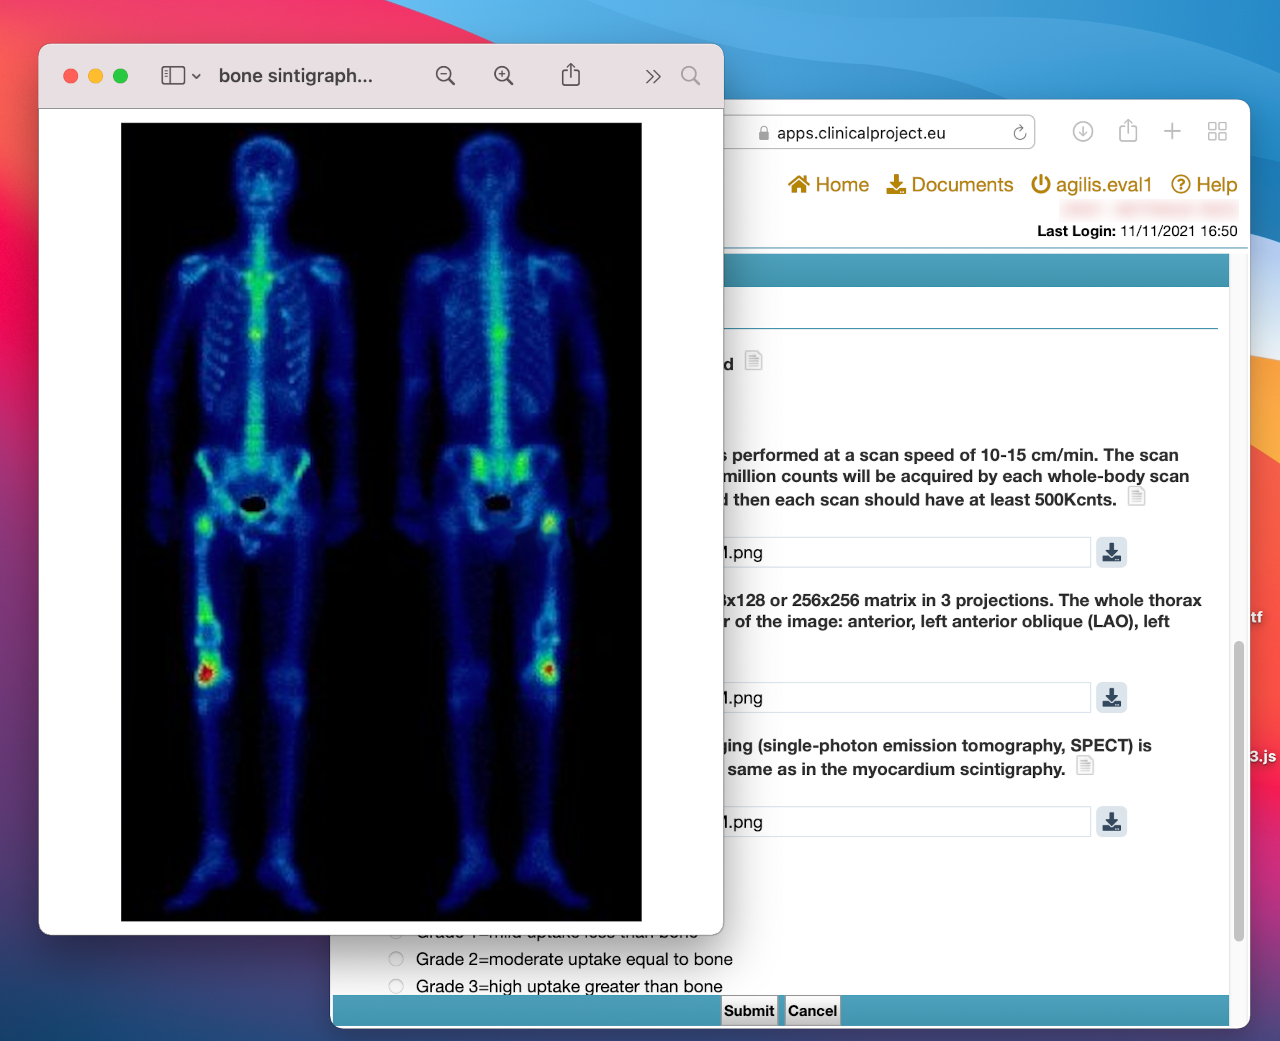1280x1041 pixels.
Task: Submit the form
Action: coord(749,1011)
